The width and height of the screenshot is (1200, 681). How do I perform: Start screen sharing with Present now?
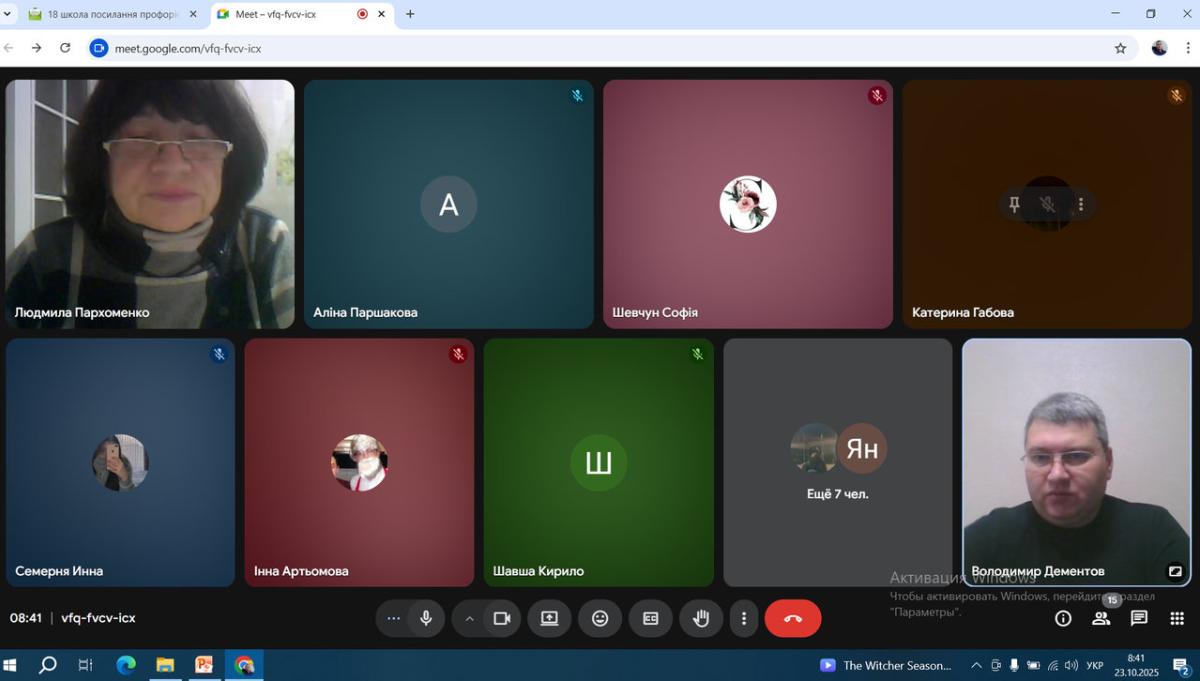549,619
